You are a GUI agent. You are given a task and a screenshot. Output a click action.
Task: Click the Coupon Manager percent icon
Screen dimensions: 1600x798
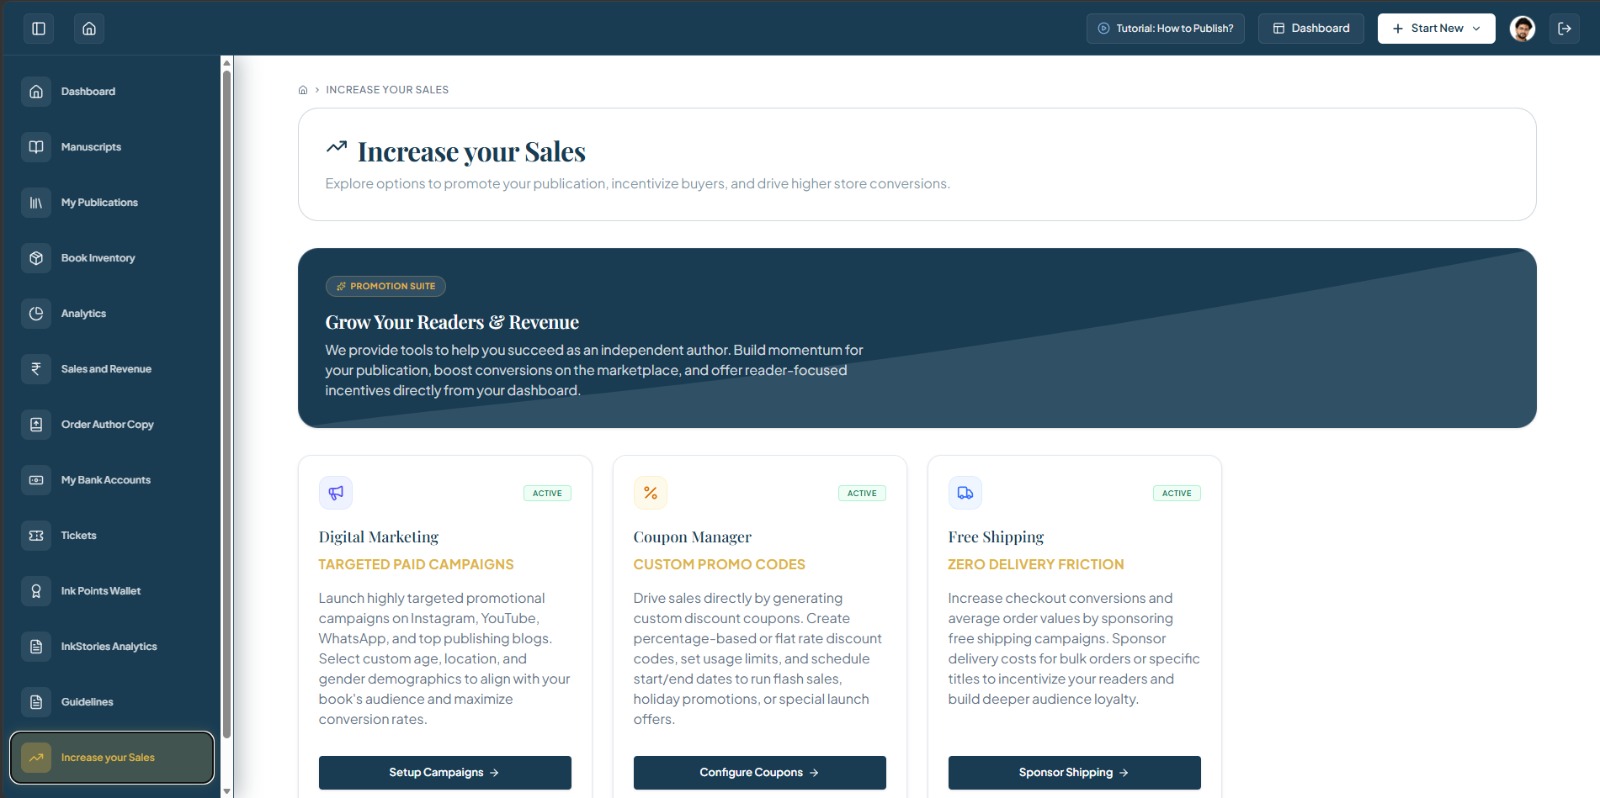[651, 493]
